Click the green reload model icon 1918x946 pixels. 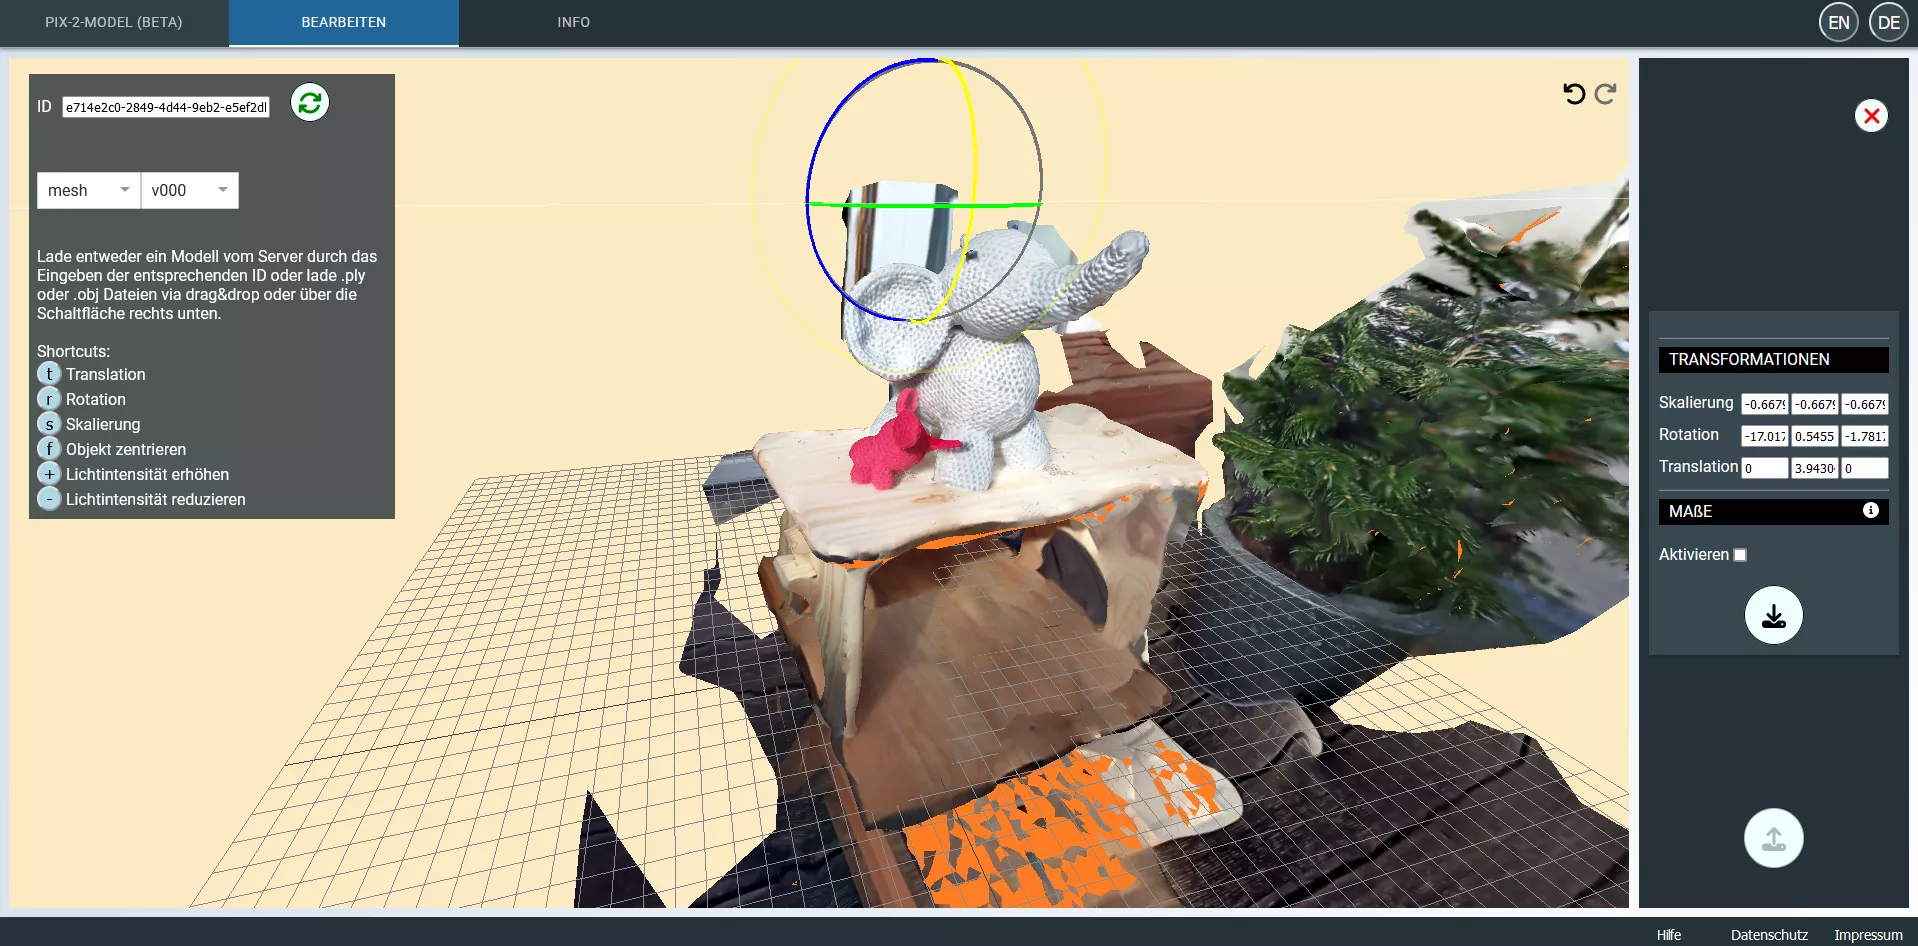[x=310, y=103]
